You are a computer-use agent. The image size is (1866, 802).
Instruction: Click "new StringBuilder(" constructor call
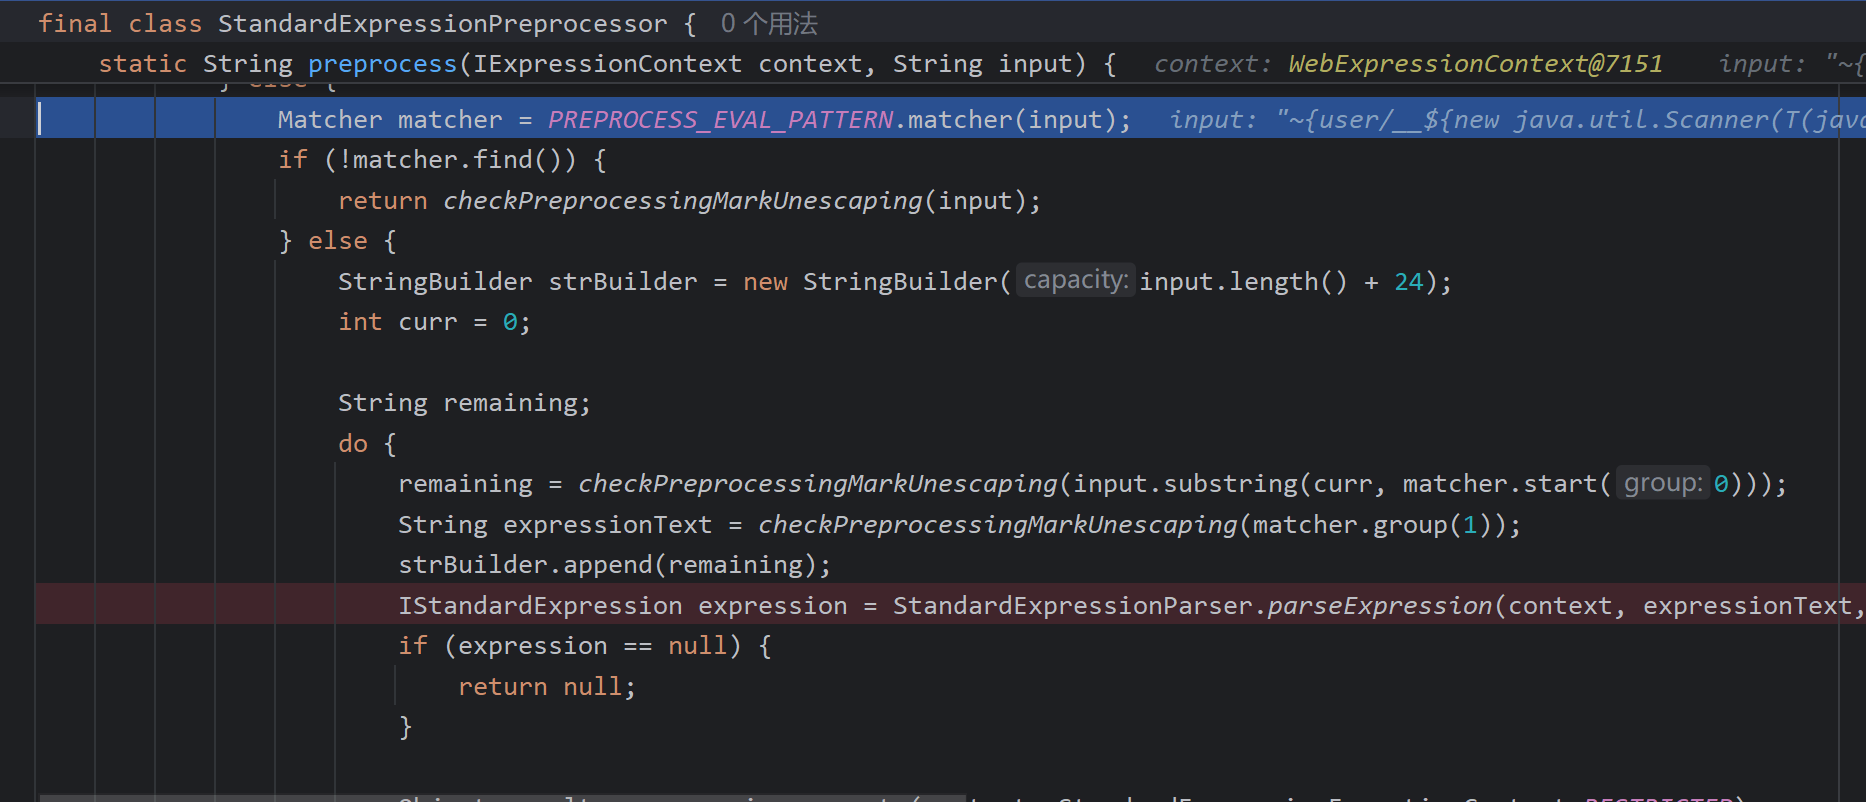877,282
